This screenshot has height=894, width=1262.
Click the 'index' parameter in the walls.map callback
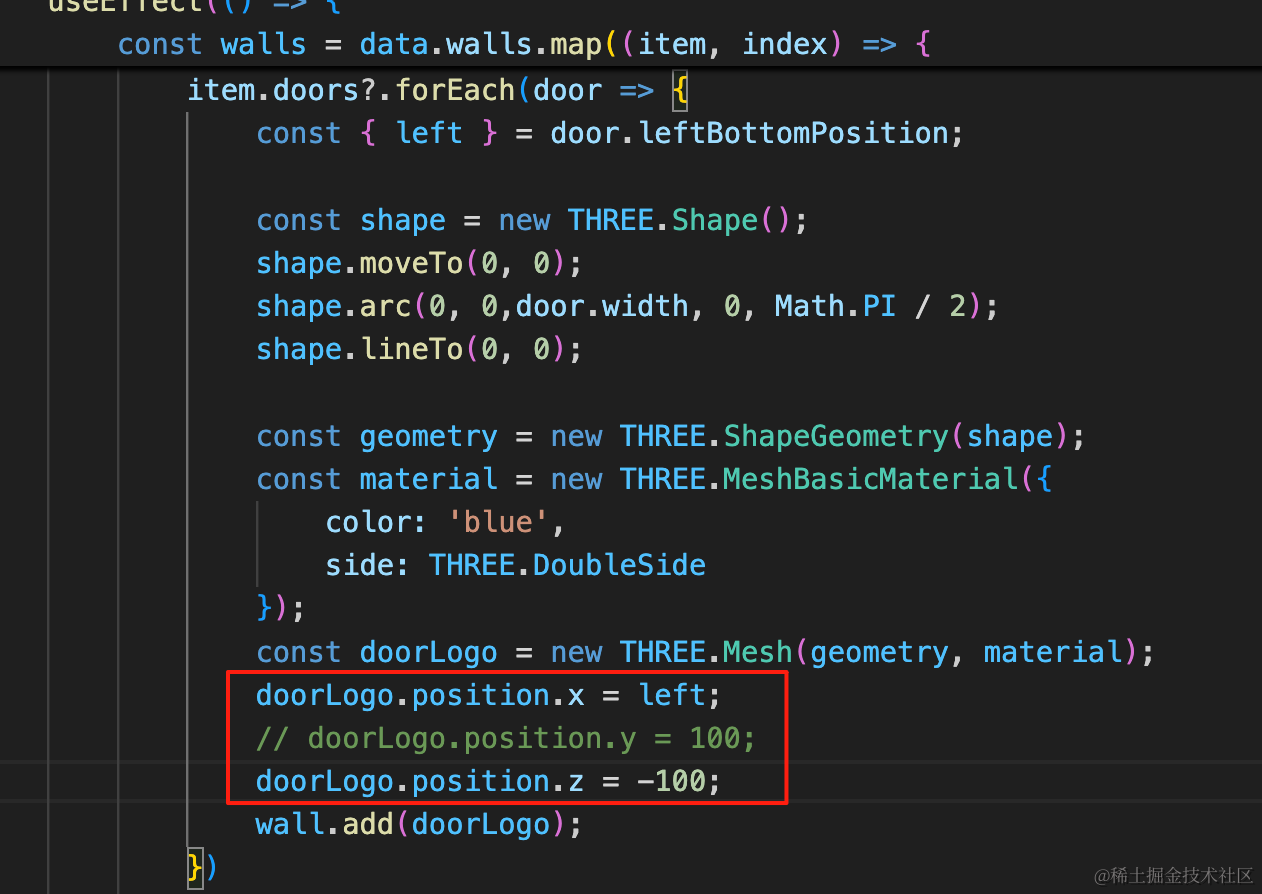[x=785, y=44]
